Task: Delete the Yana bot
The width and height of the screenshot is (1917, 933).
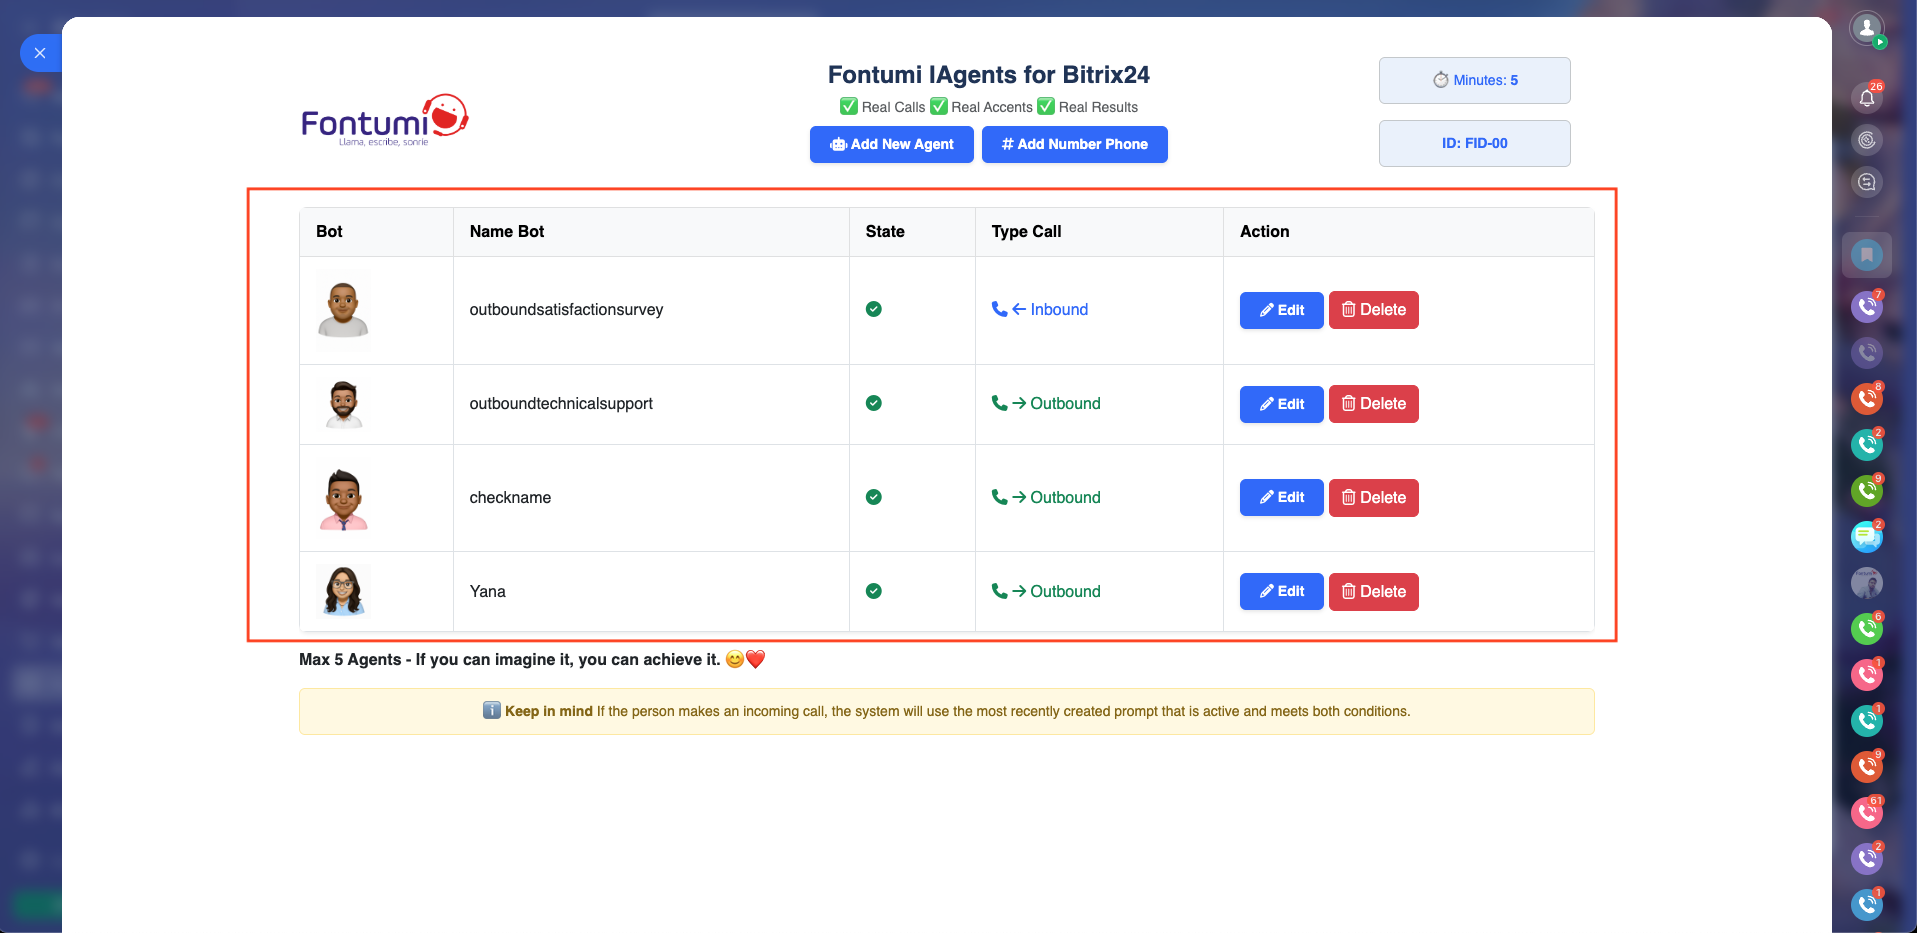Action: 1373,592
